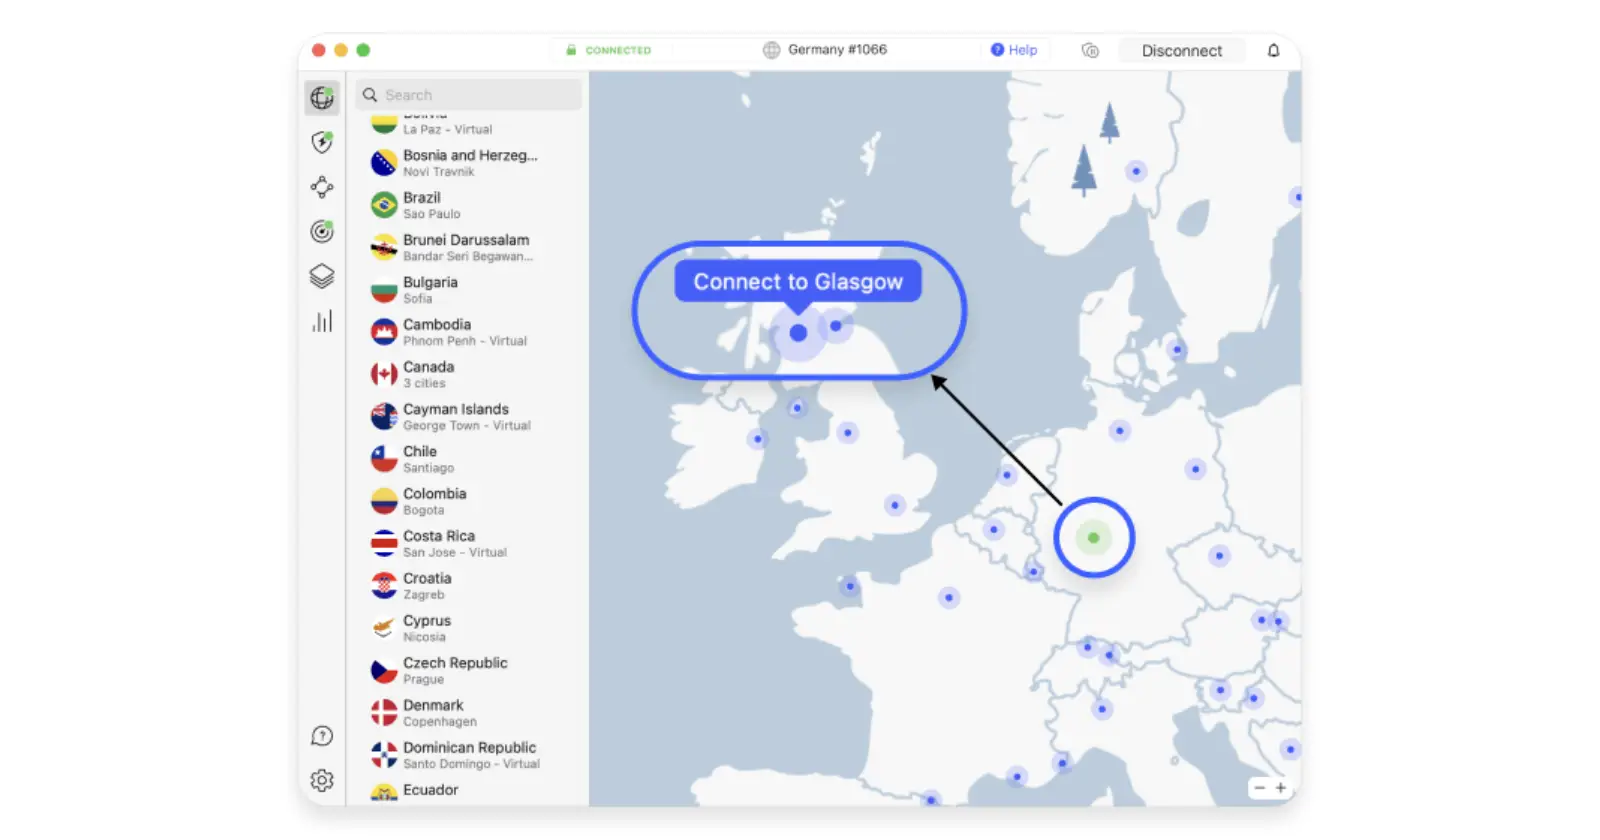Screen dimensions: 1600x840
Task: Open the statistics bar chart icon
Action: (x=322, y=321)
